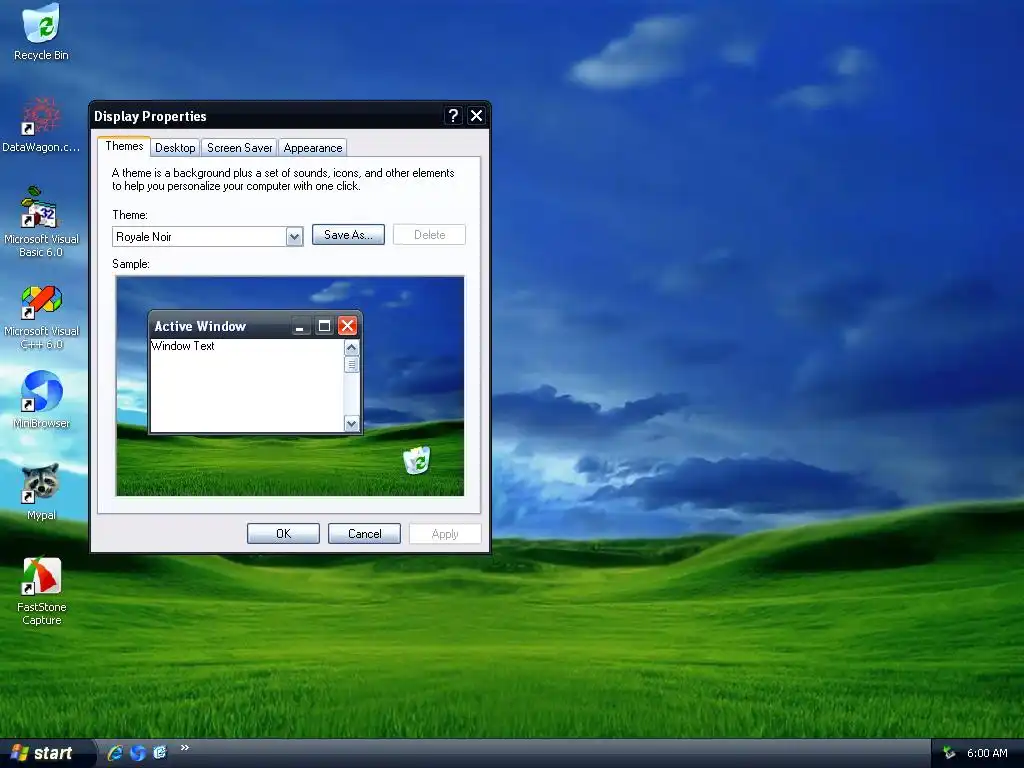Click the Display Properties title bar text
This screenshot has height=768, width=1024.
pos(150,116)
